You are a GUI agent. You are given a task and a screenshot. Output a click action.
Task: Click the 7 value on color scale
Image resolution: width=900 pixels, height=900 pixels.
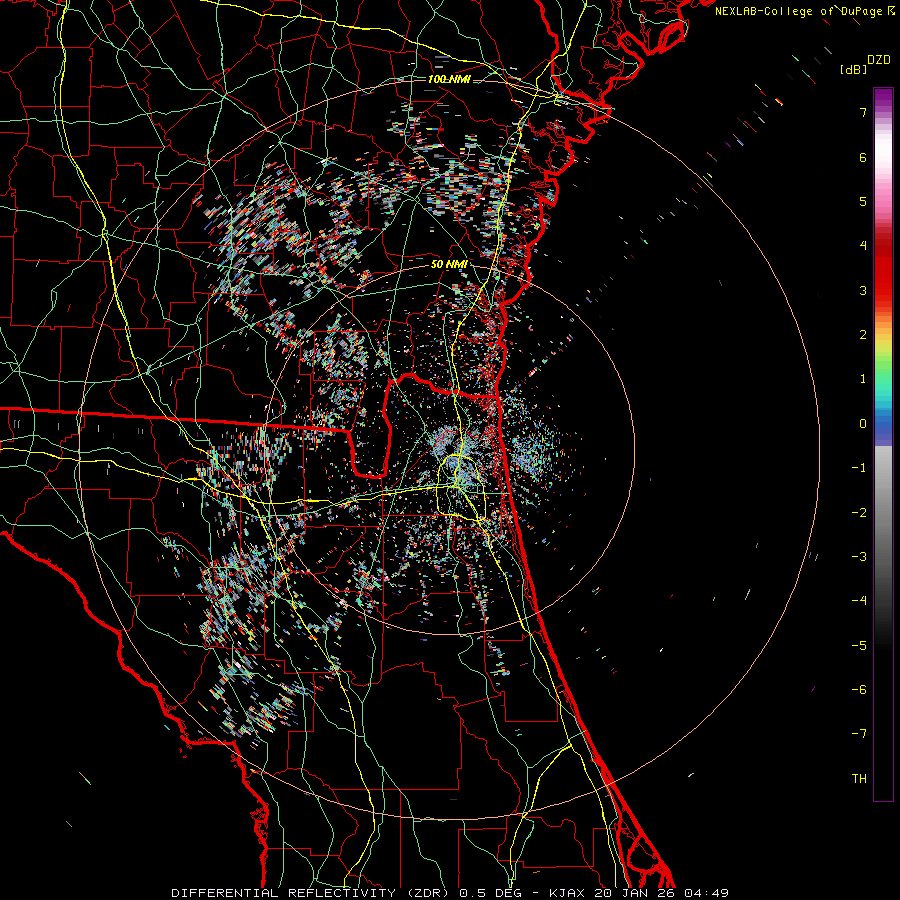click(863, 112)
